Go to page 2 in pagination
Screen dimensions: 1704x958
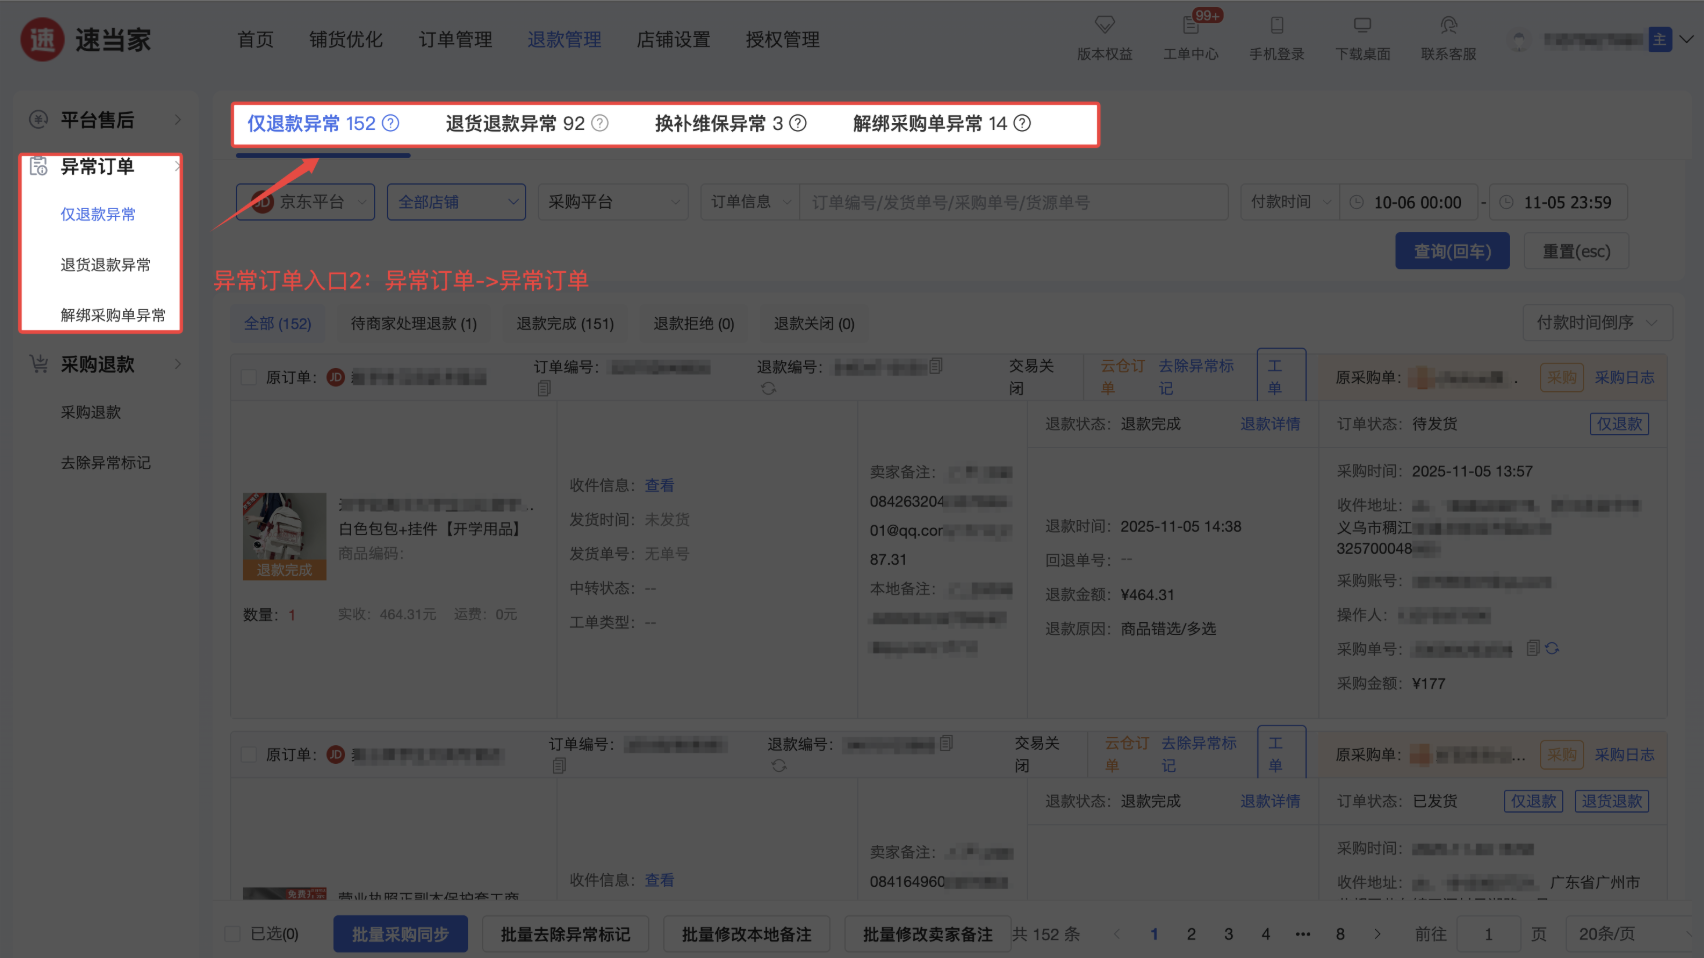(x=1191, y=934)
